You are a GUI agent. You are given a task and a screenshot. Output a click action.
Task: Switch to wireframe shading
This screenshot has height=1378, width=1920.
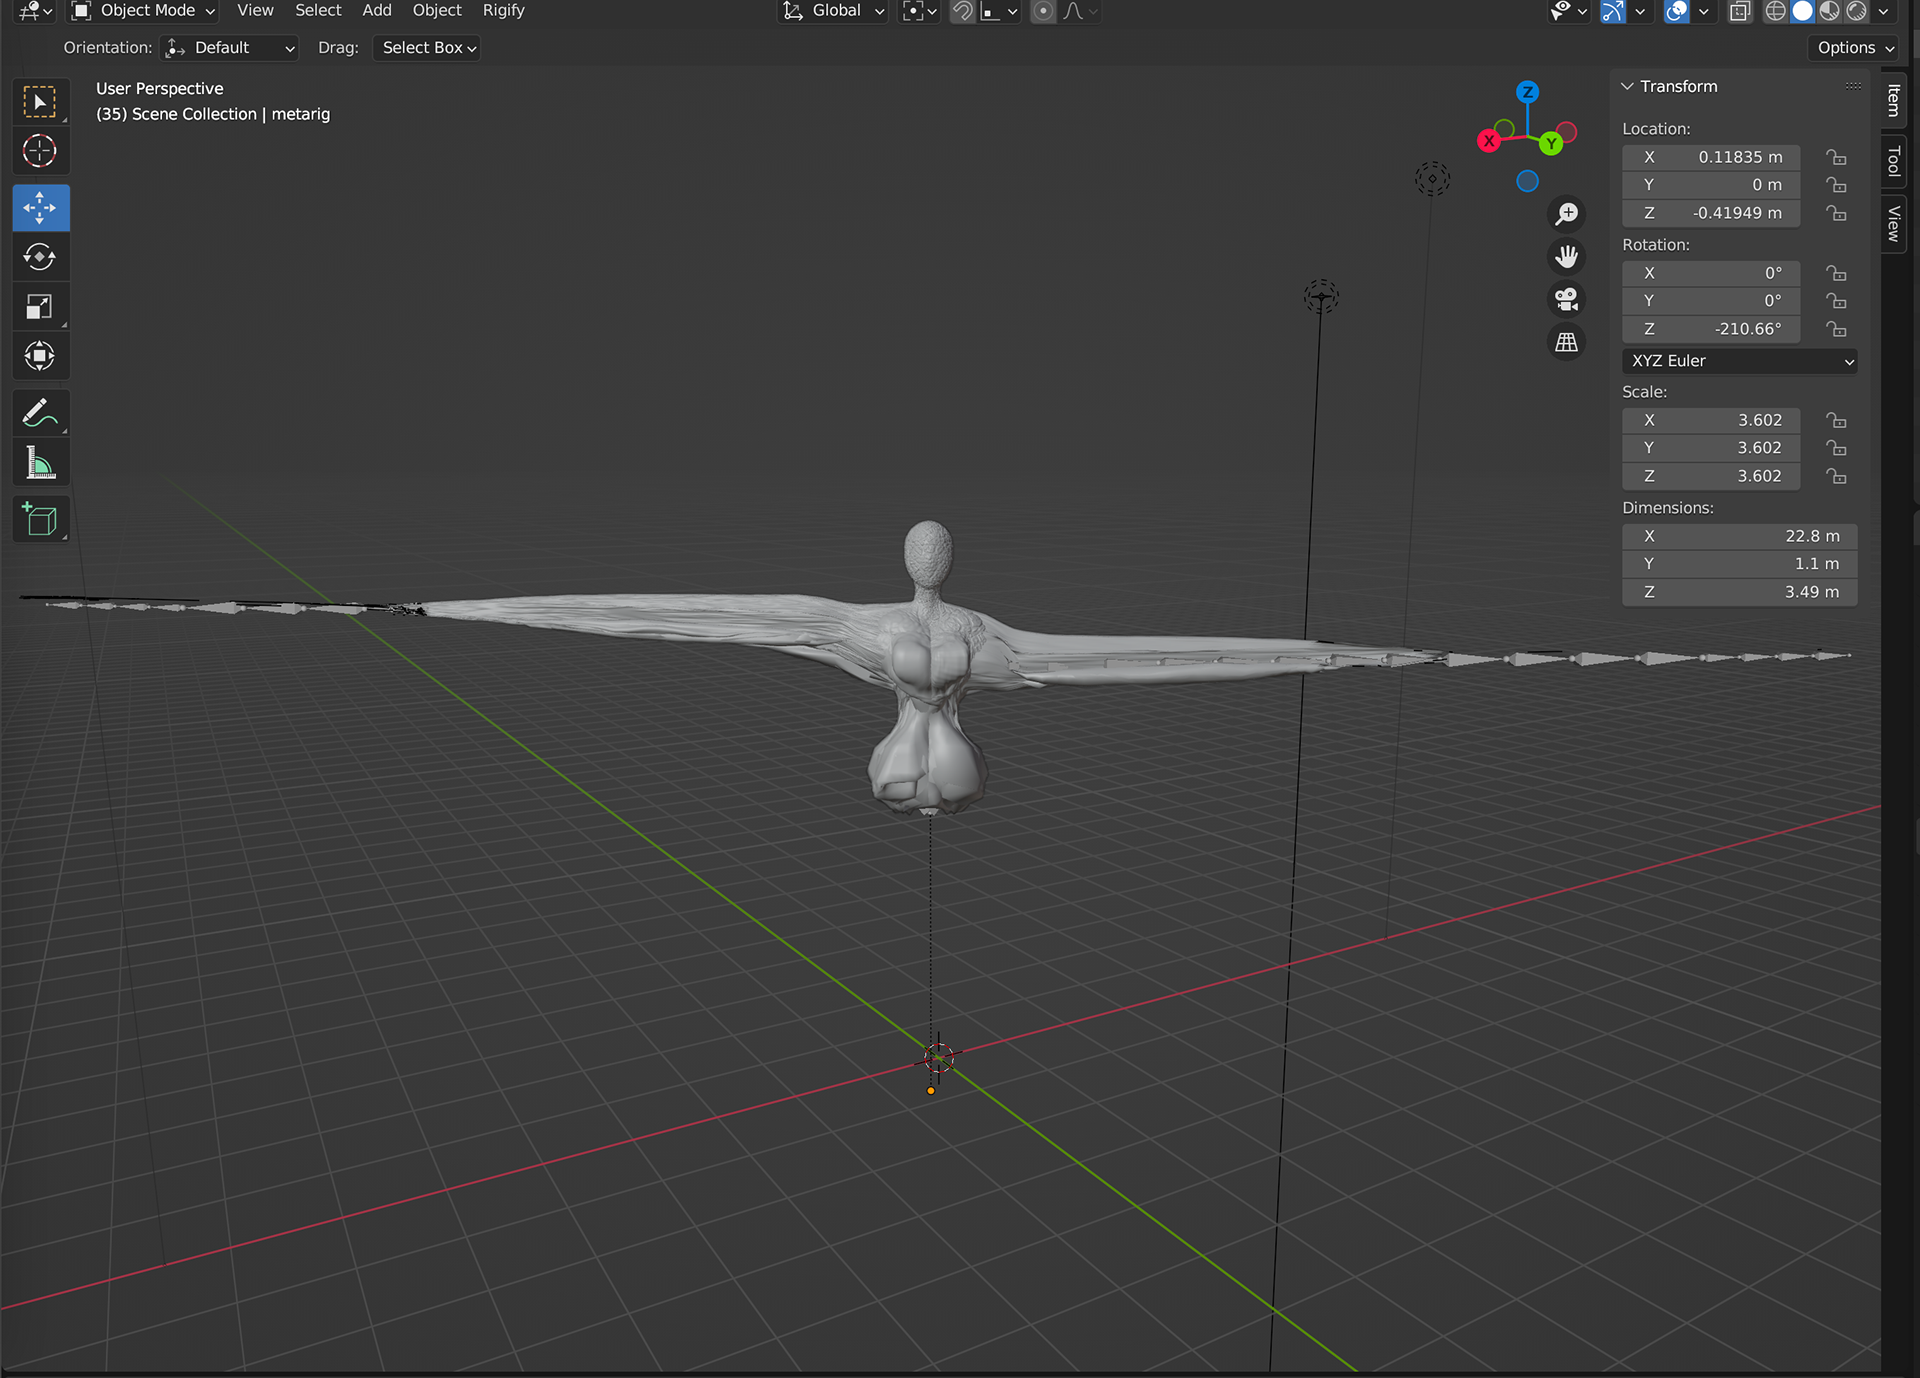[x=1775, y=11]
